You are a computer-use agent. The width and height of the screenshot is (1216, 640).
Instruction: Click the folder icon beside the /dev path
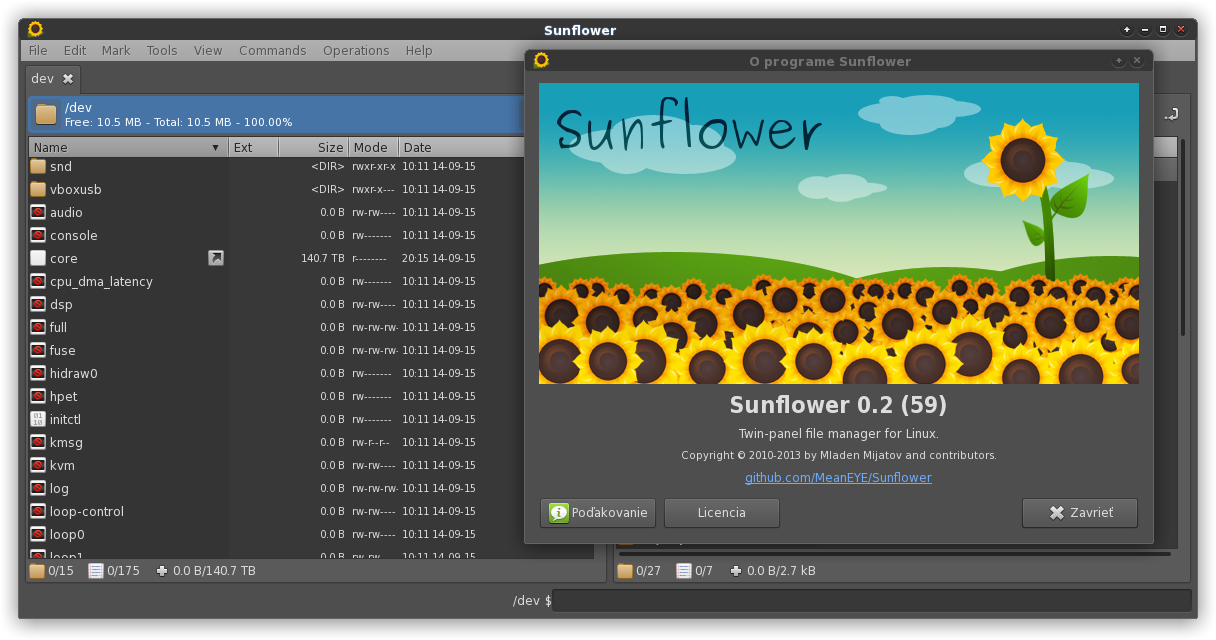46,114
